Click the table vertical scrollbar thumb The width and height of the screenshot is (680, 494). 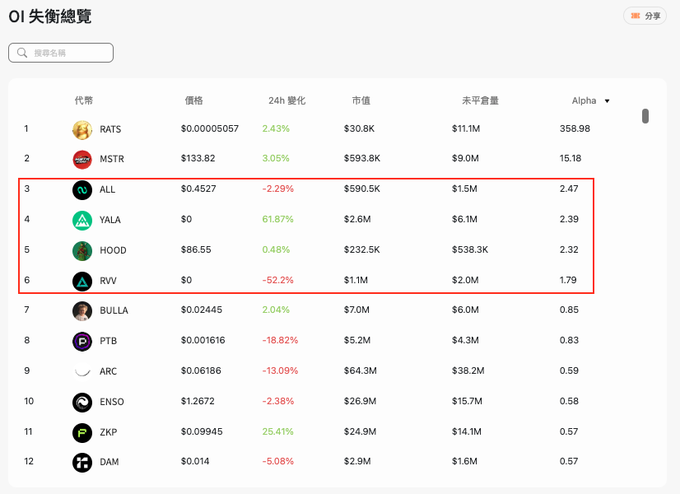(x=645, y=116)
